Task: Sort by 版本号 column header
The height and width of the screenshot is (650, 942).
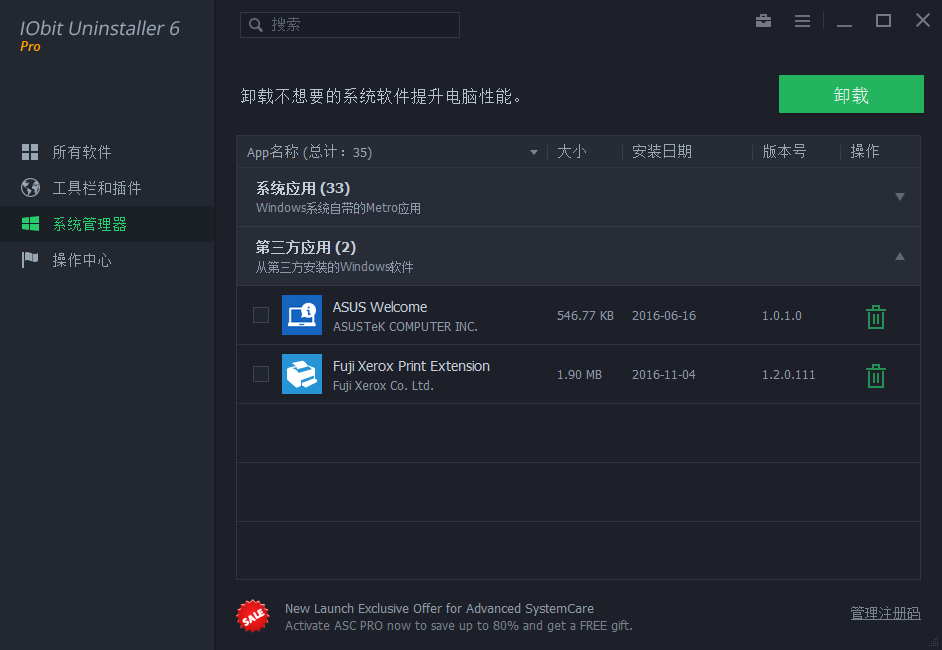Action: point(783,151)
